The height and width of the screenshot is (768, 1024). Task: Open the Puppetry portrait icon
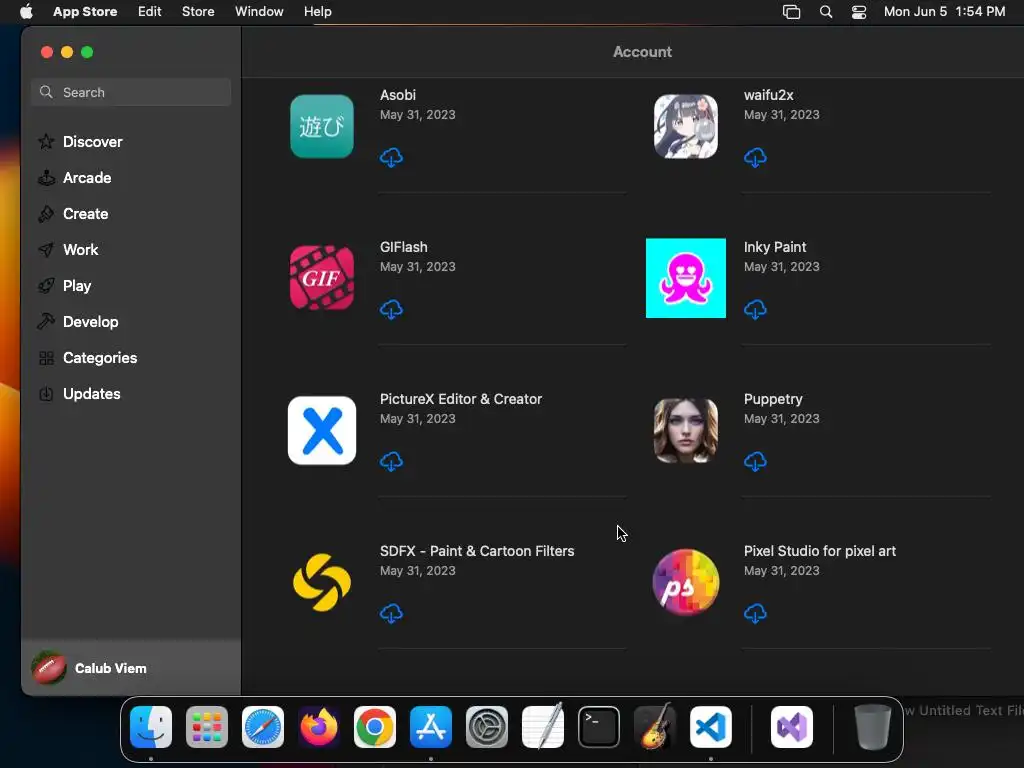[x=686, y=430]
